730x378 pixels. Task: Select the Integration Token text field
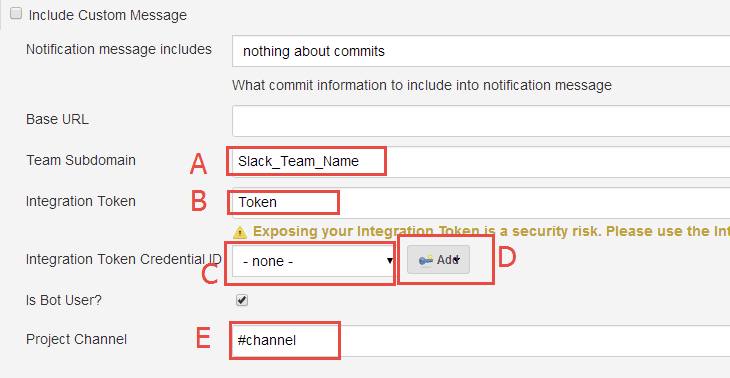tap(481, 202)
